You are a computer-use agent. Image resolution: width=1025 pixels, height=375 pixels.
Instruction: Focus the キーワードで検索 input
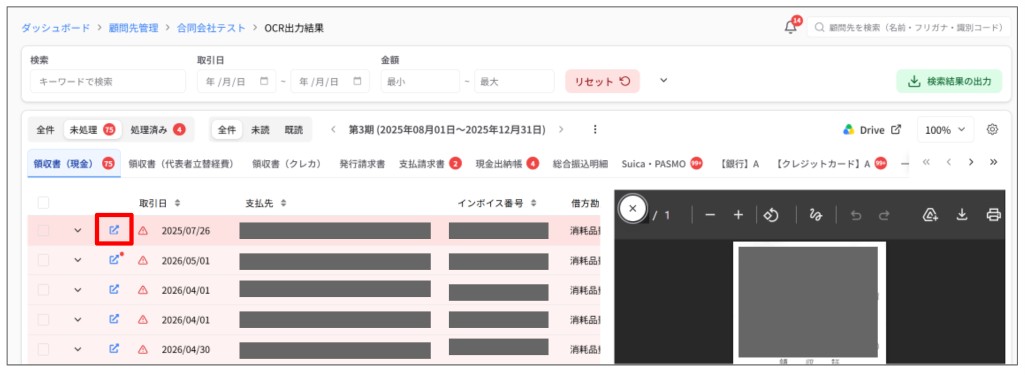tap(108, 82)
